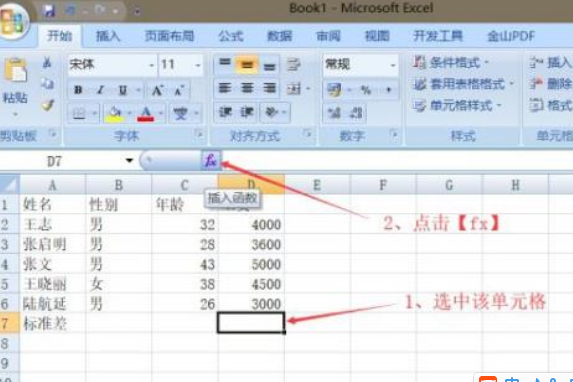The width and height of the screenshot is (573, 382).
Task: Open the font size dropdown 11
Action: pyautogui.click(x=198, y=65)
